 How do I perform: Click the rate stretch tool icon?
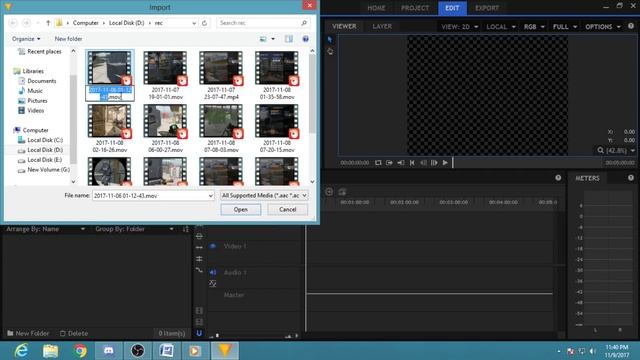(199, 270)
